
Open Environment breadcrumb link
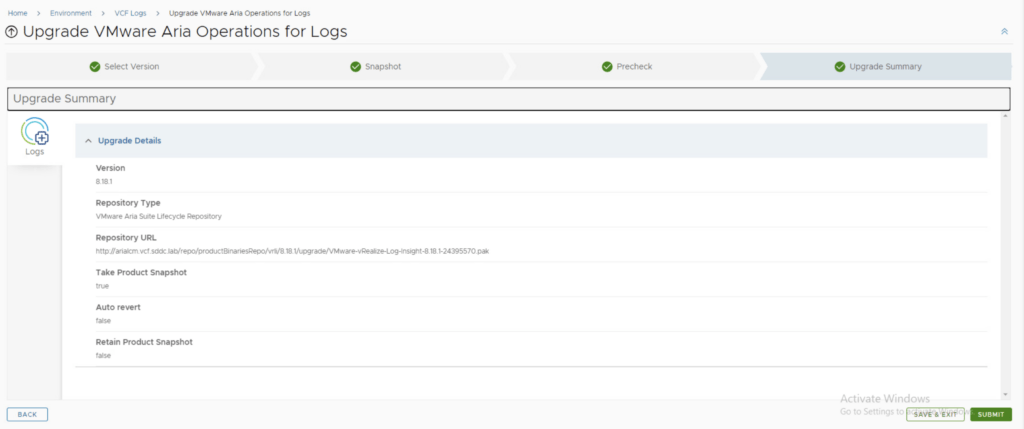(x=71, y=13)
